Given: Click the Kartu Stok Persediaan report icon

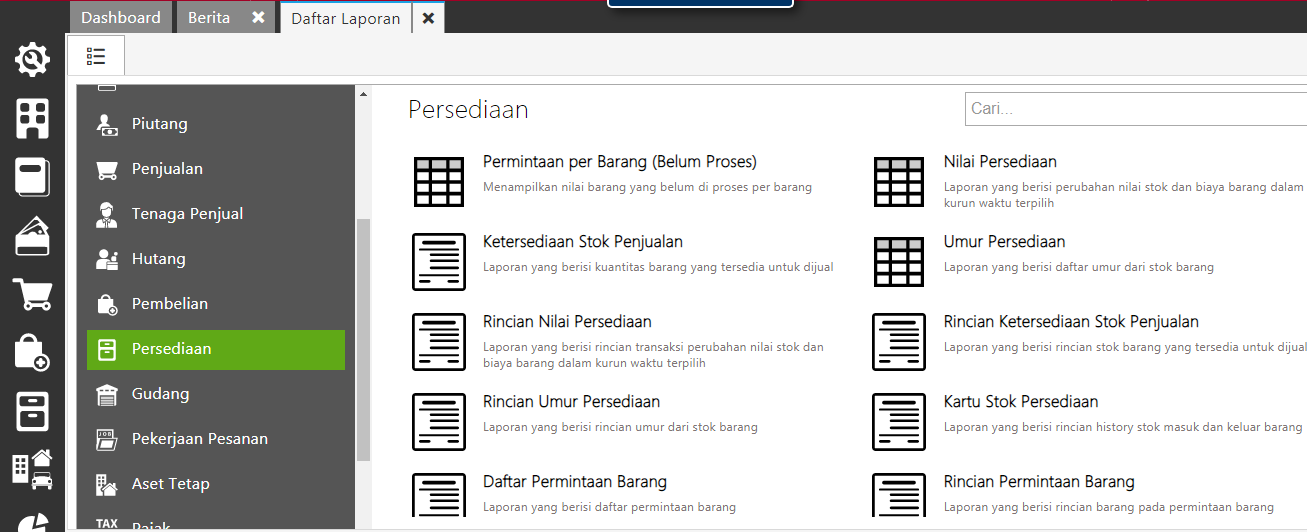Looking at the screenshot, I should (x=899, y=422).
